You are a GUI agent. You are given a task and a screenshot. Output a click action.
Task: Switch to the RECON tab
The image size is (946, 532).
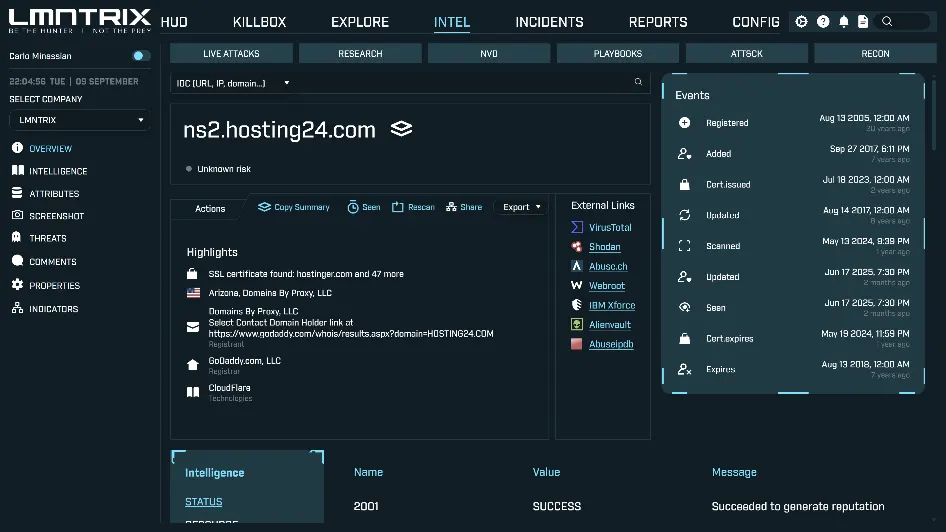[875, 54]
